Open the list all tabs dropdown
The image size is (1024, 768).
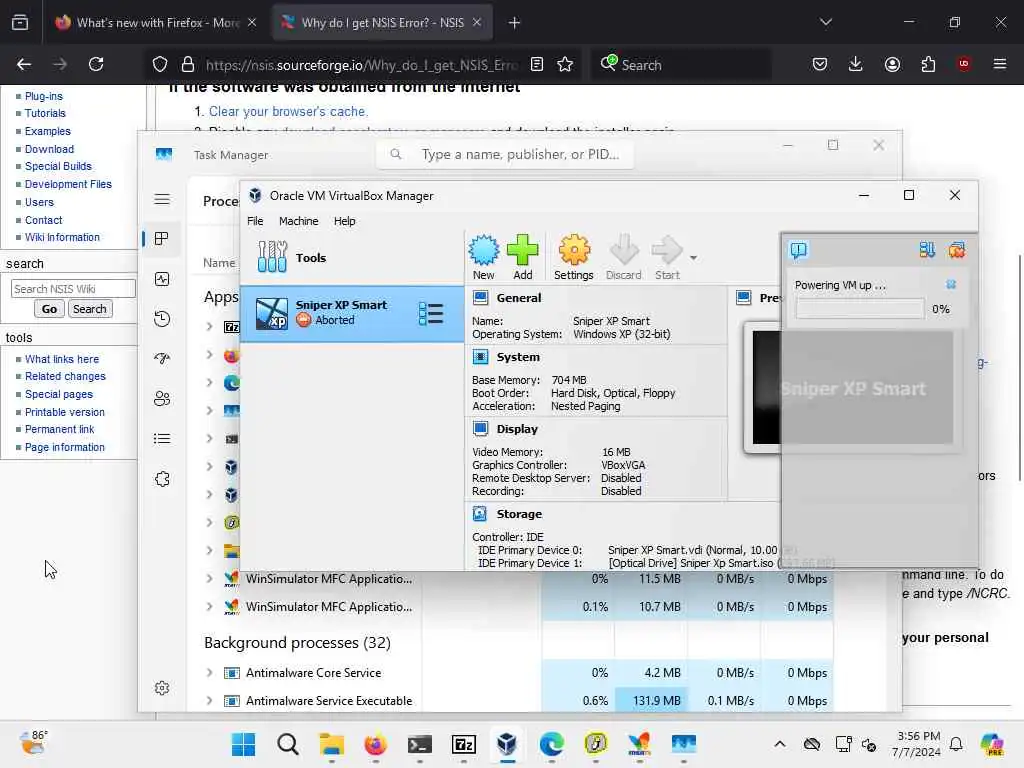(825, 22)
